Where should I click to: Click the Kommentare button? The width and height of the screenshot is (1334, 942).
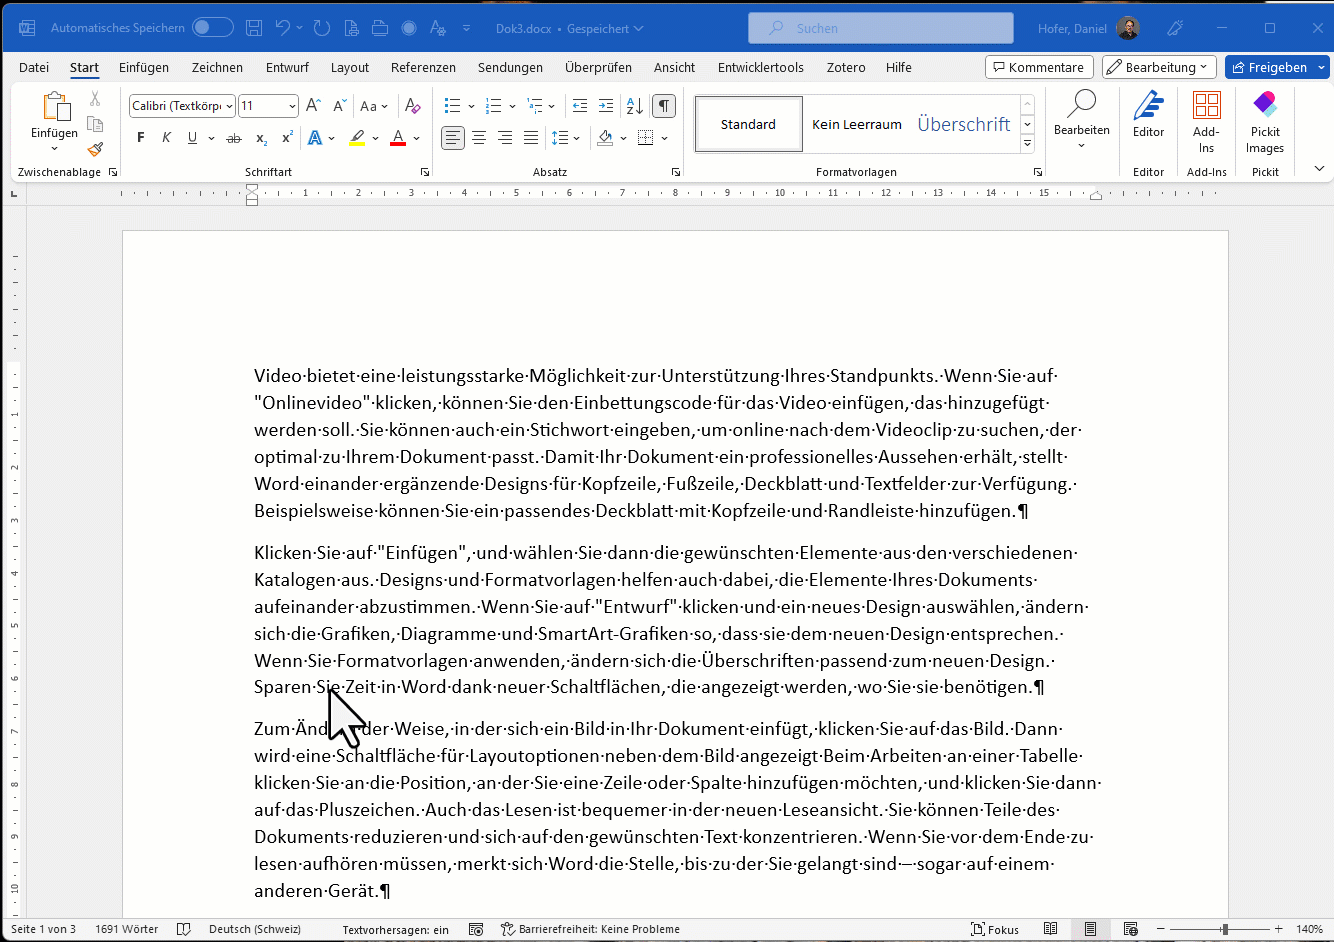tap(1037, 67)
